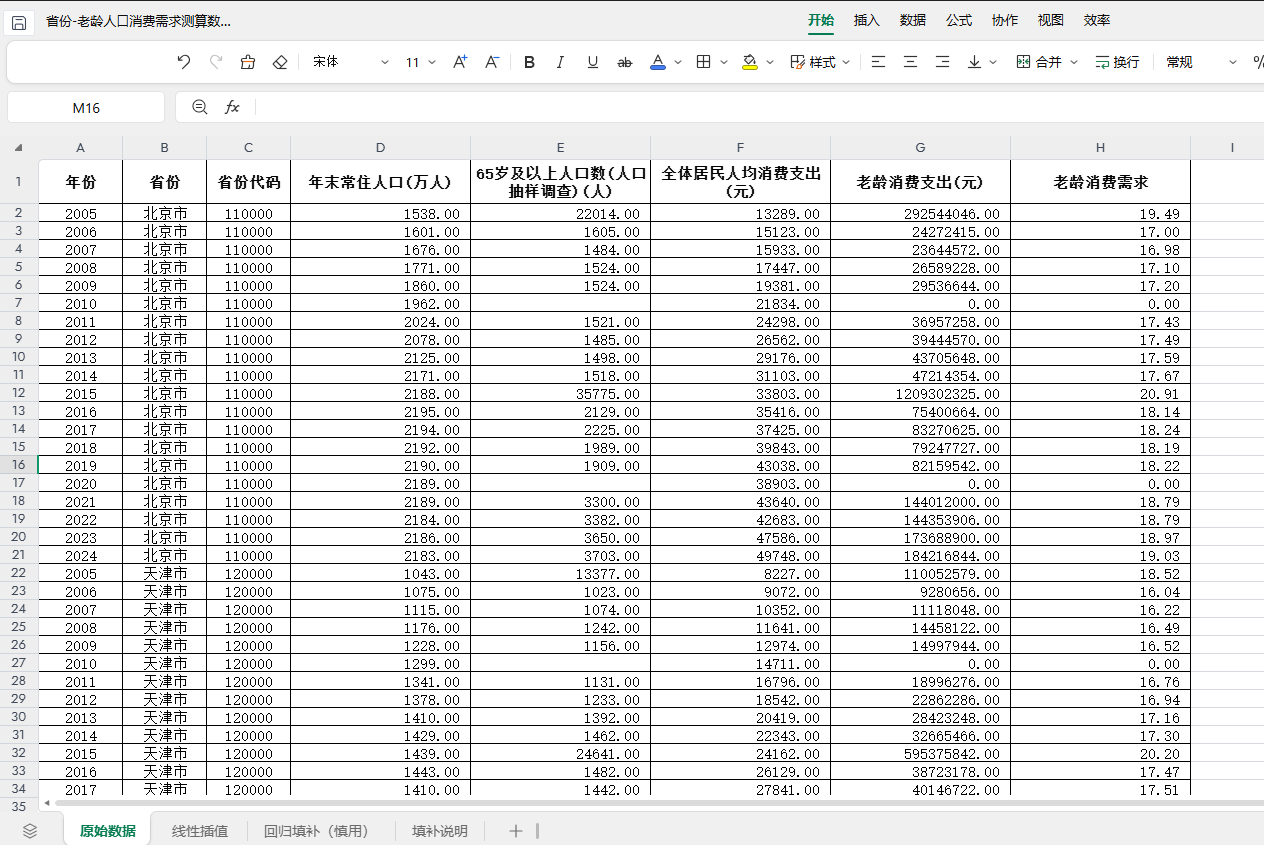The width and height of the screenshot is (1264, 845).
Task: Click the horizontal scrollbar left arrow
Action: pos(46,803)
